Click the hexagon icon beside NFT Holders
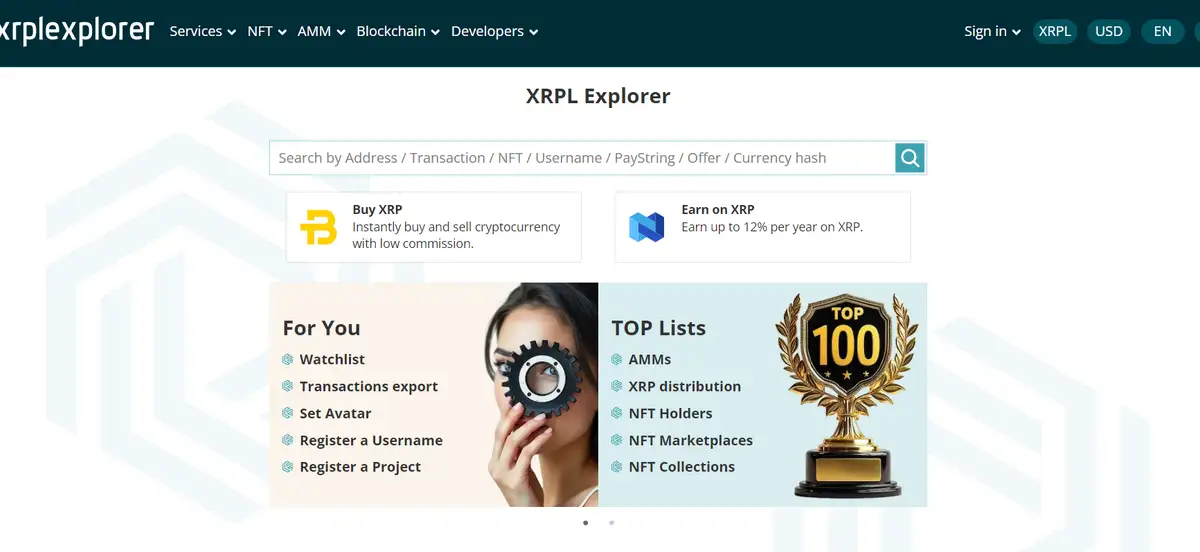 [618, 414]
